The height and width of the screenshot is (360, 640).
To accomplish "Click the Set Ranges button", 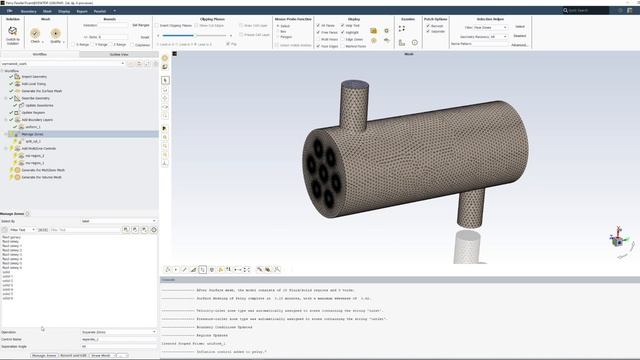I will (x=141, y=25).
